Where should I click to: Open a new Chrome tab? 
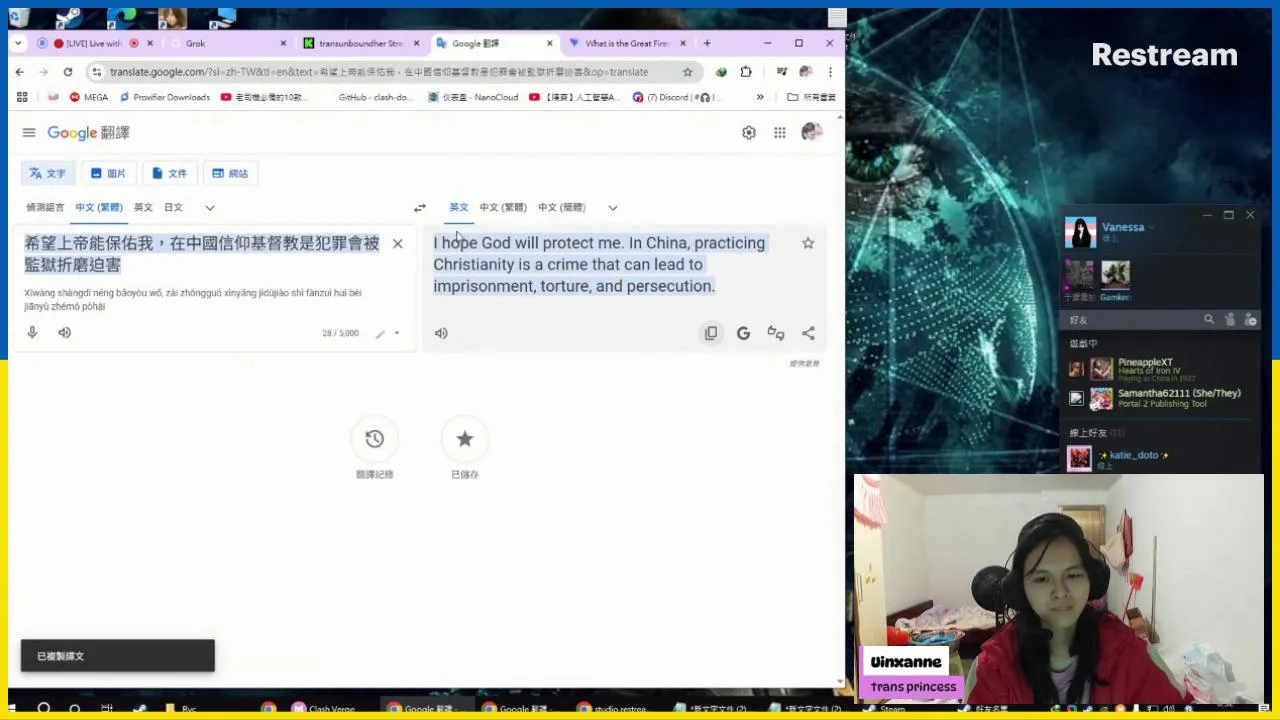(x=707, y=44)
